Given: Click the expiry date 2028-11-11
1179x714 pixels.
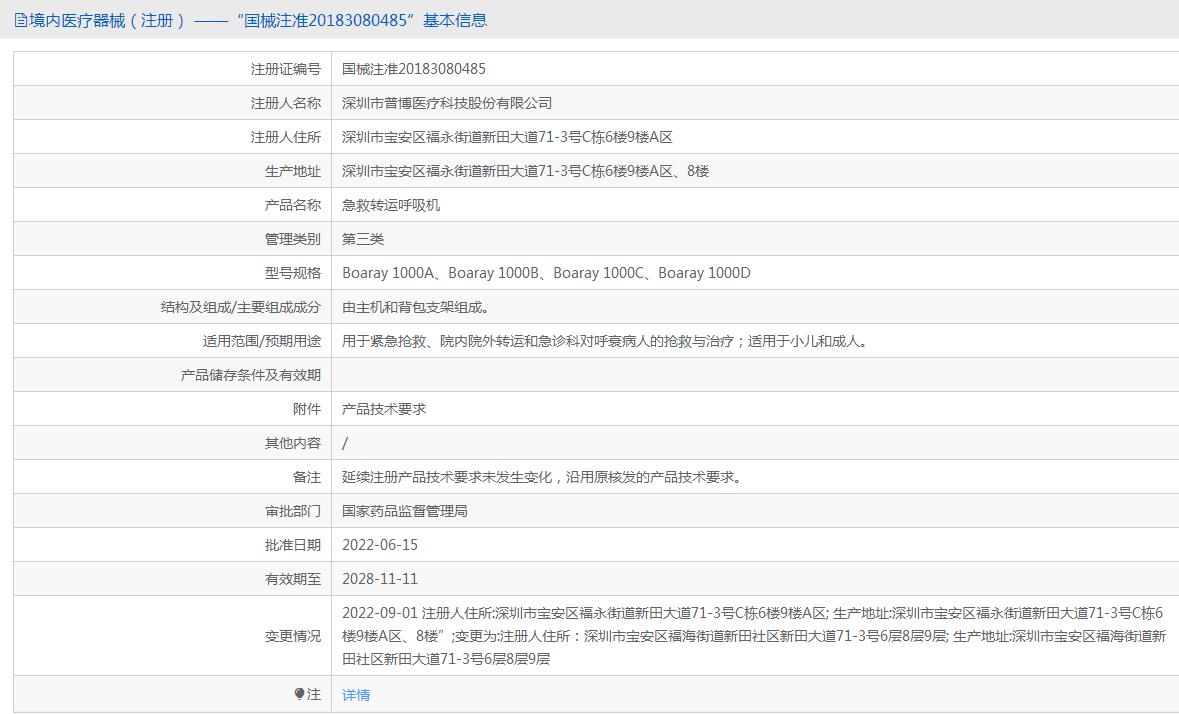Looking at the screenshot, I should 380,579.
